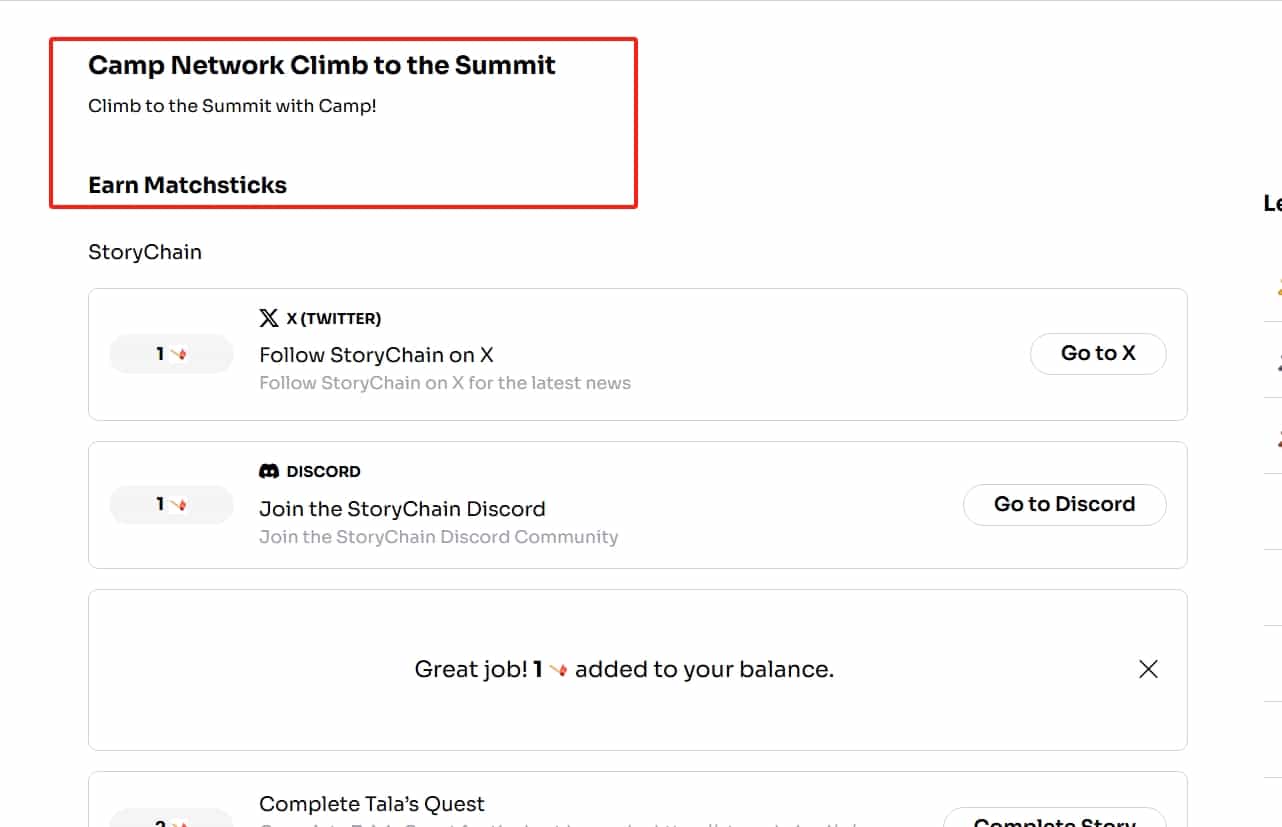
Task: Click the StoryChain section label
Action: click(x=145, y=252)
